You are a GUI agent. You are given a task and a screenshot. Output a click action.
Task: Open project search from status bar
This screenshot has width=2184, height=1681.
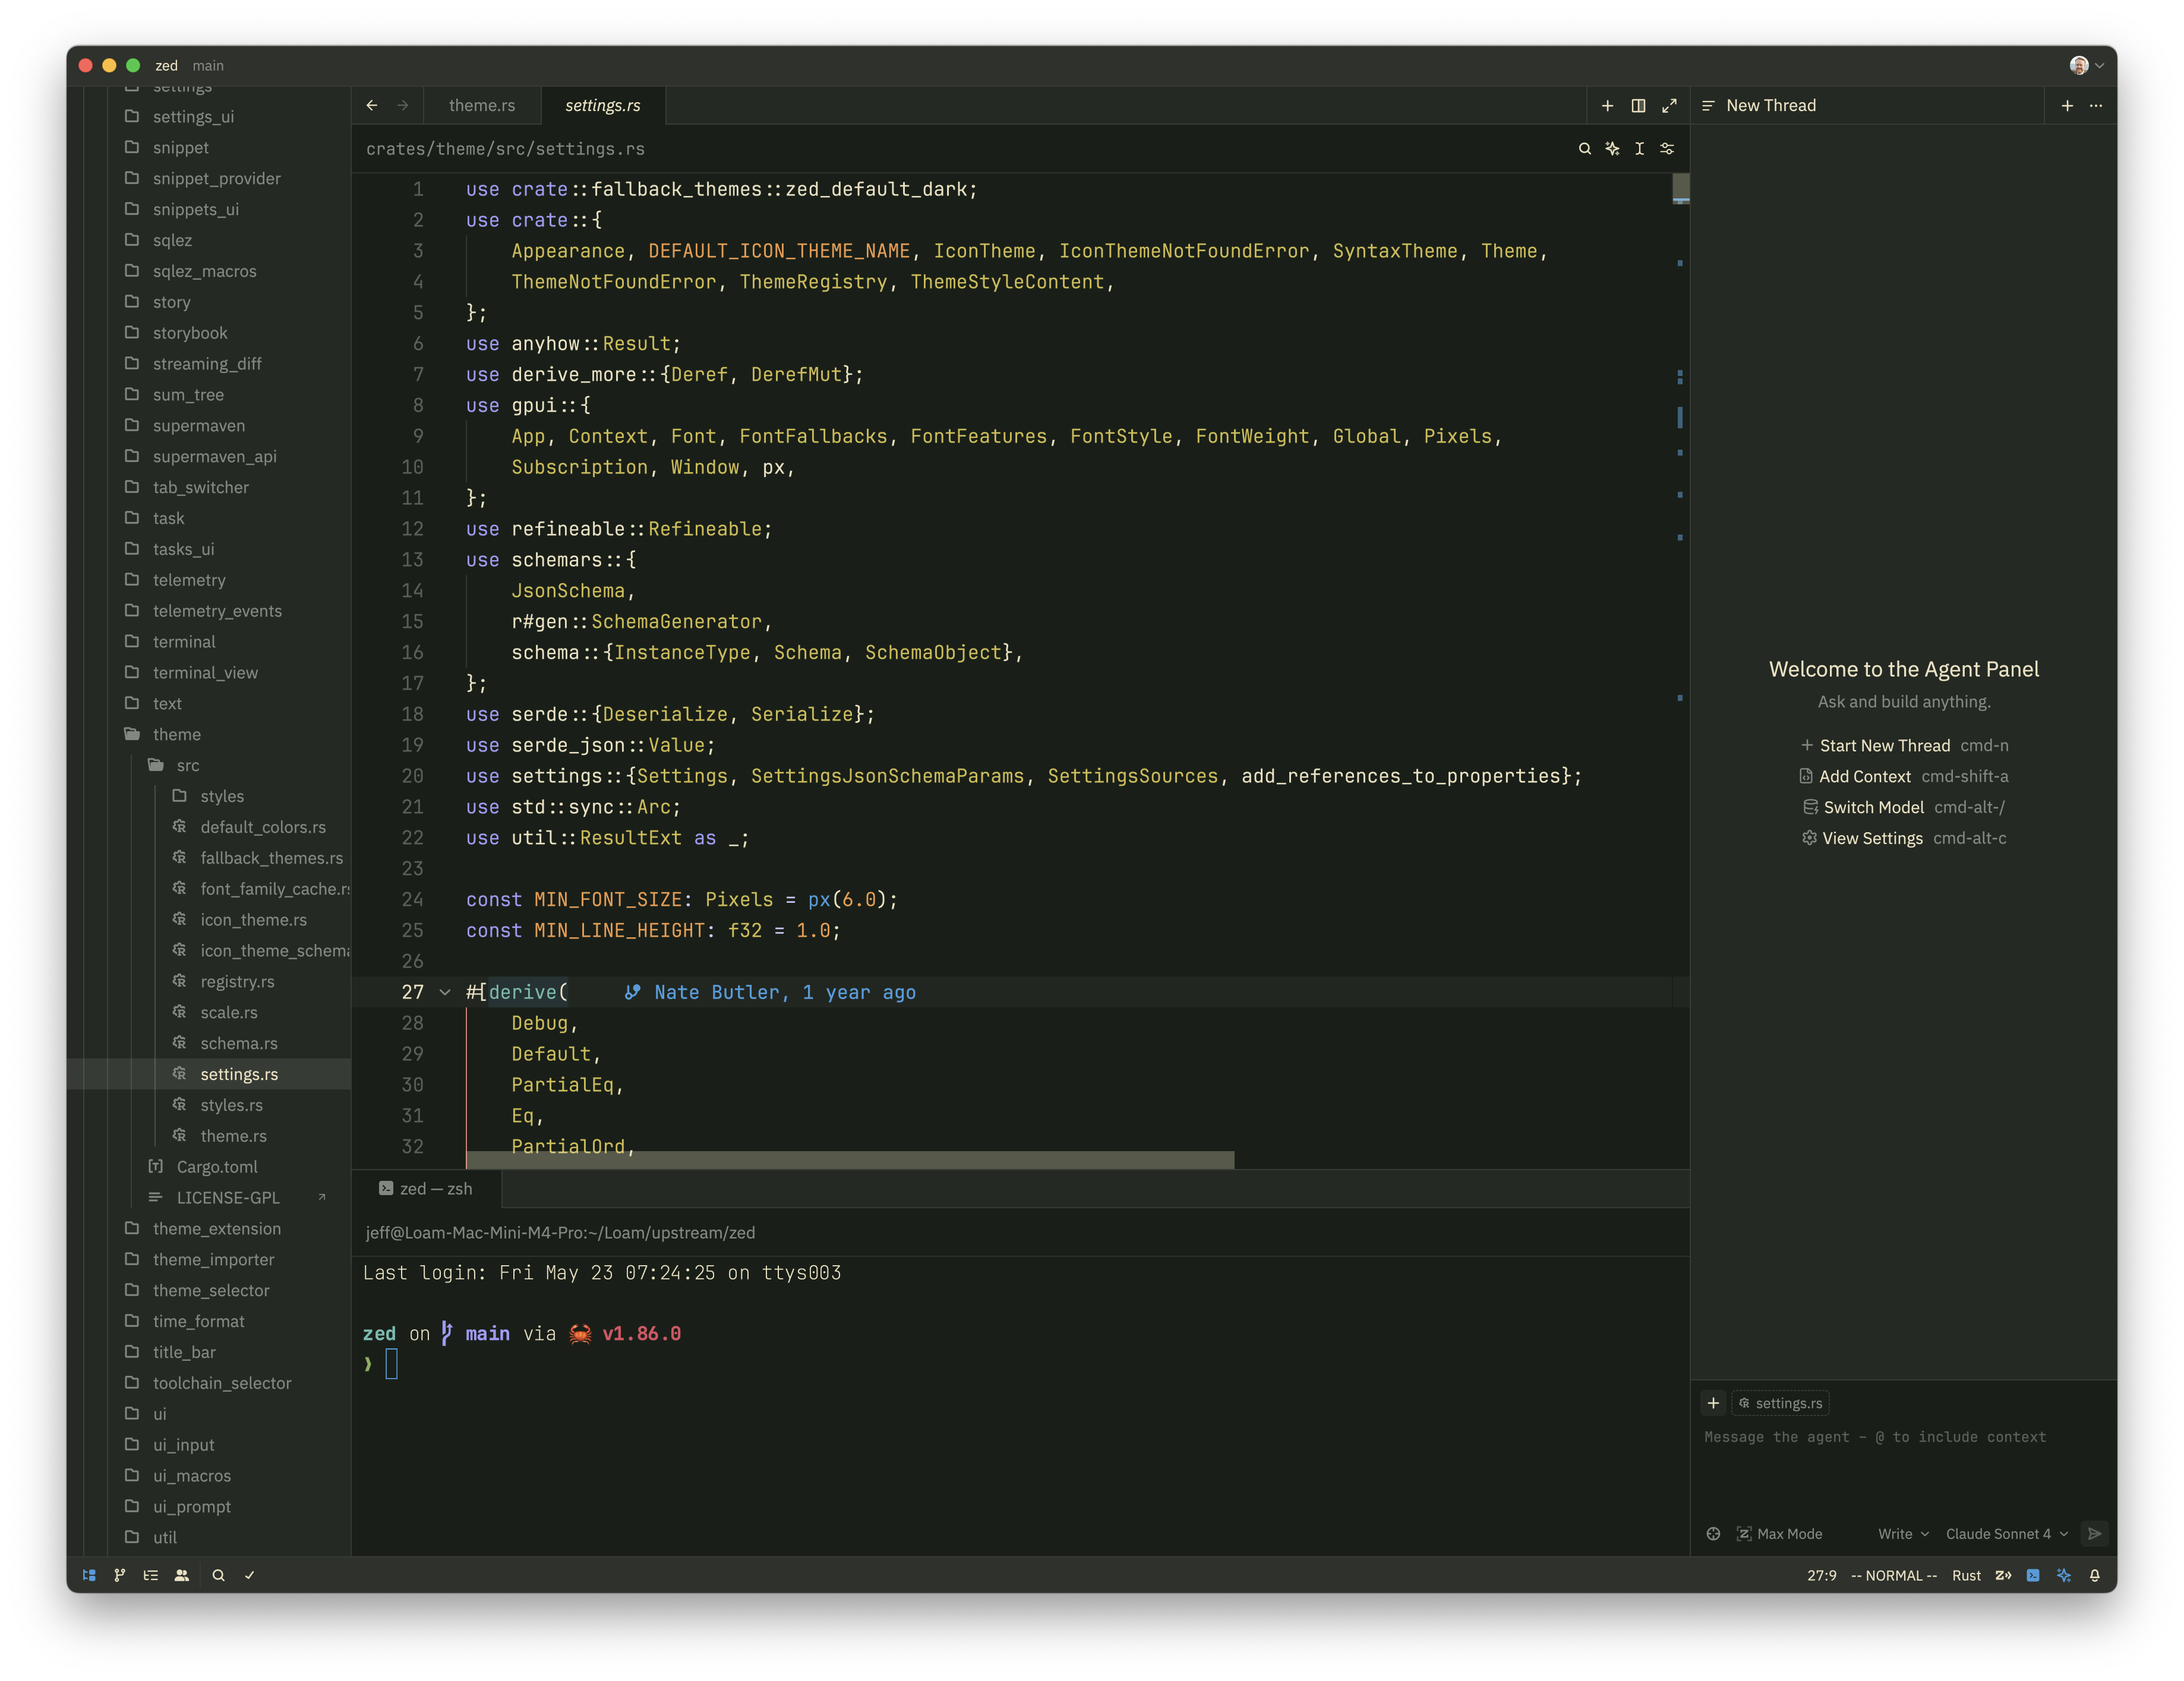218,1575
